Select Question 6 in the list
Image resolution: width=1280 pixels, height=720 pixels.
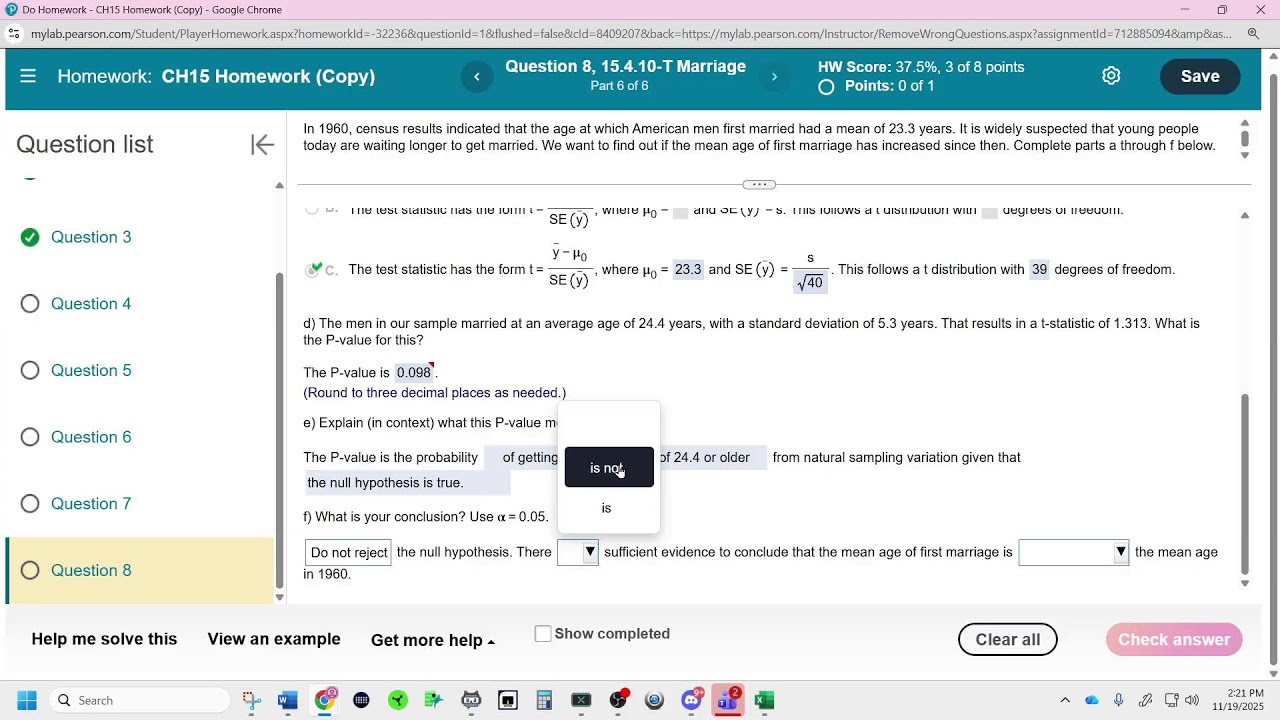91,437
